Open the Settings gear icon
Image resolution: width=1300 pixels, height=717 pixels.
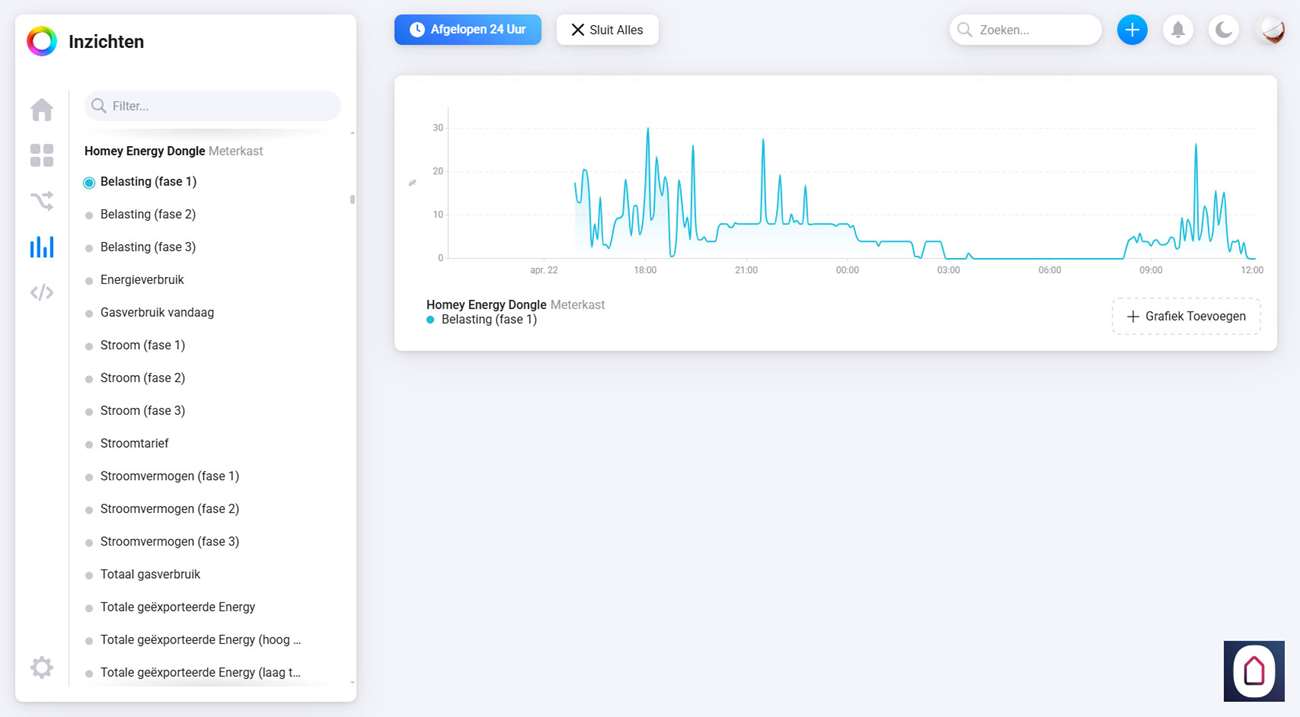(42, 667)
